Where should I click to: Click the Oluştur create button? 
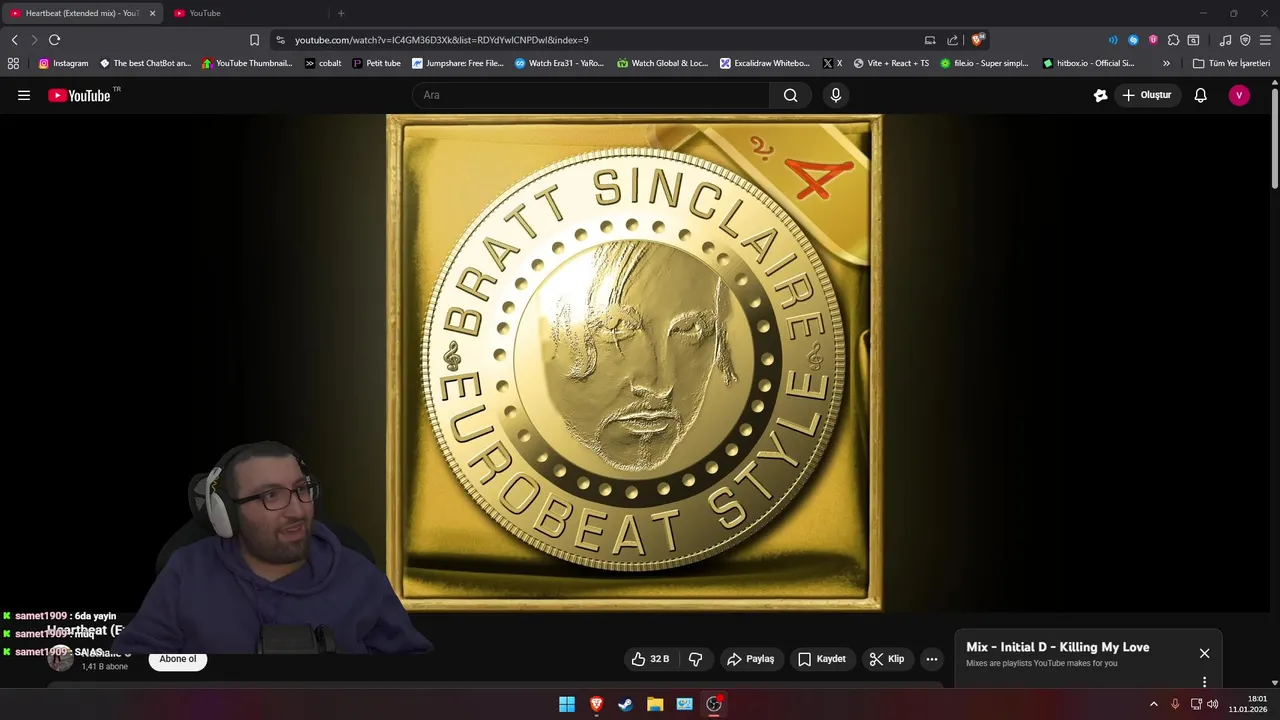[1147, 95]
